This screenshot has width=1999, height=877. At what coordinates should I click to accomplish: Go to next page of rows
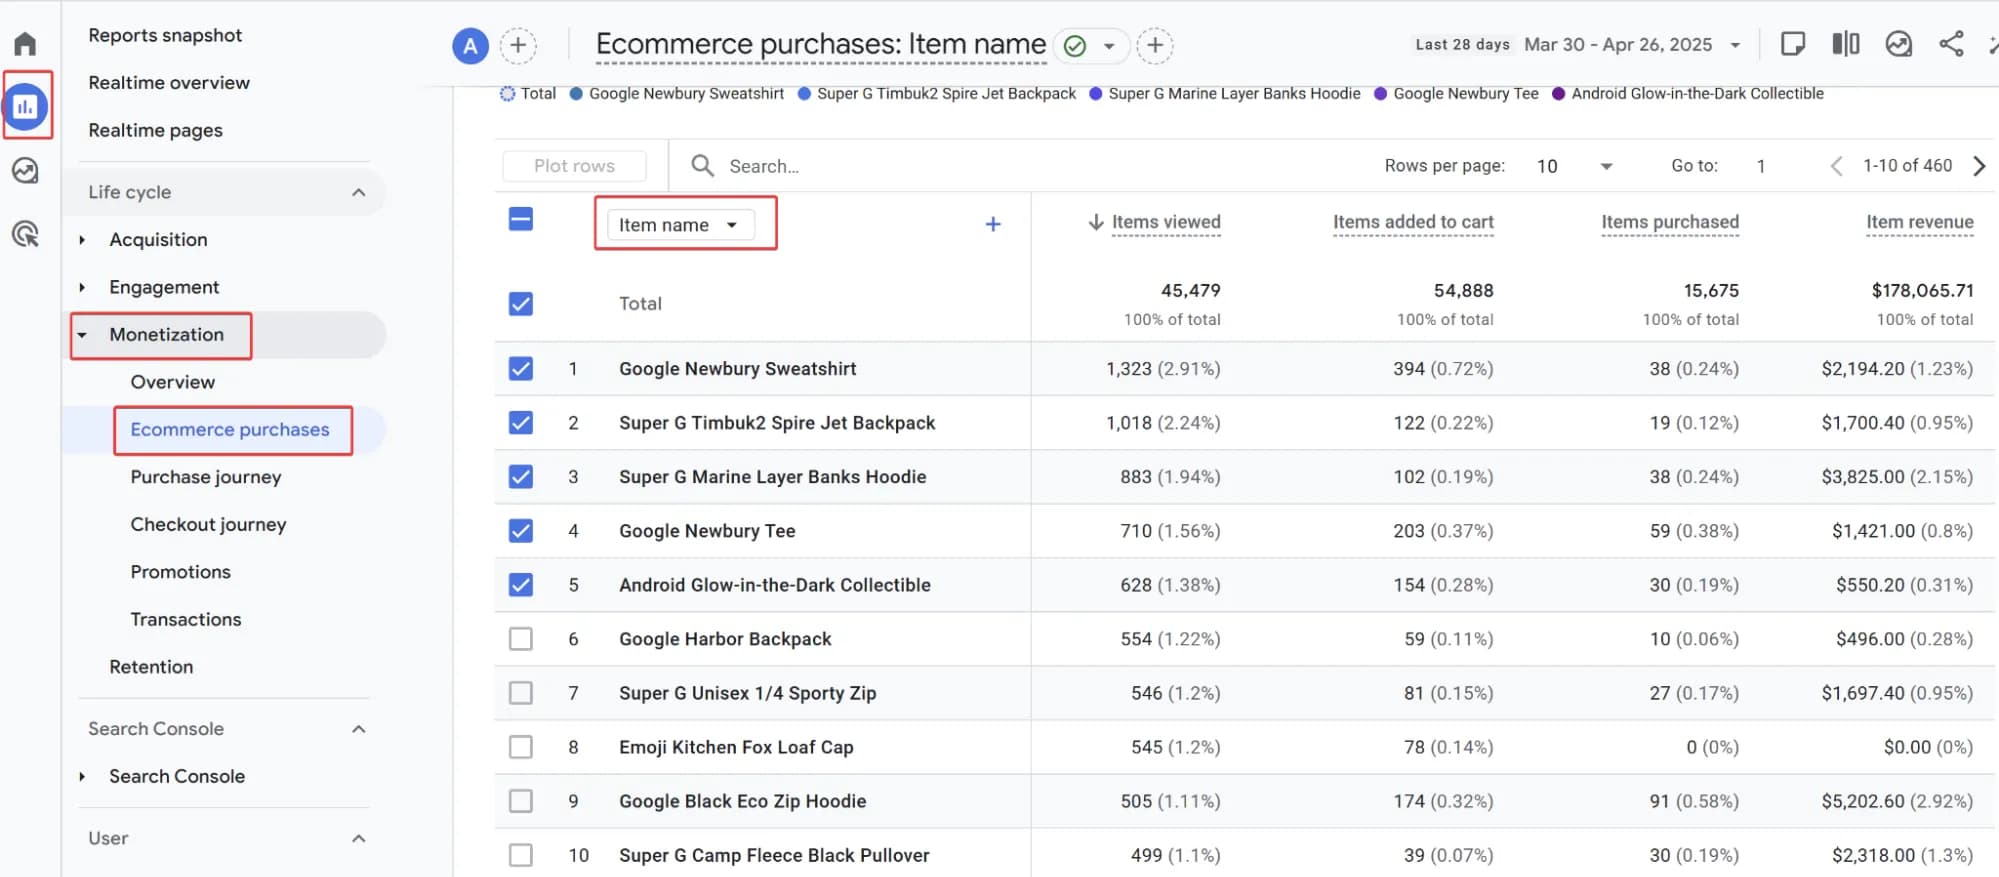point(1979,166)
